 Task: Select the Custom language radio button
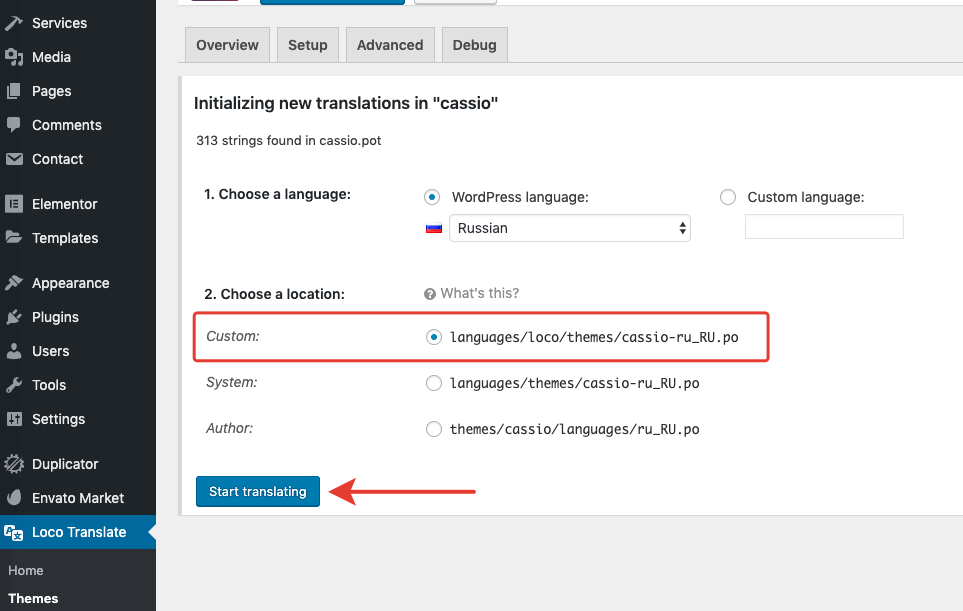pyautogui.click(x=728, y=197)
